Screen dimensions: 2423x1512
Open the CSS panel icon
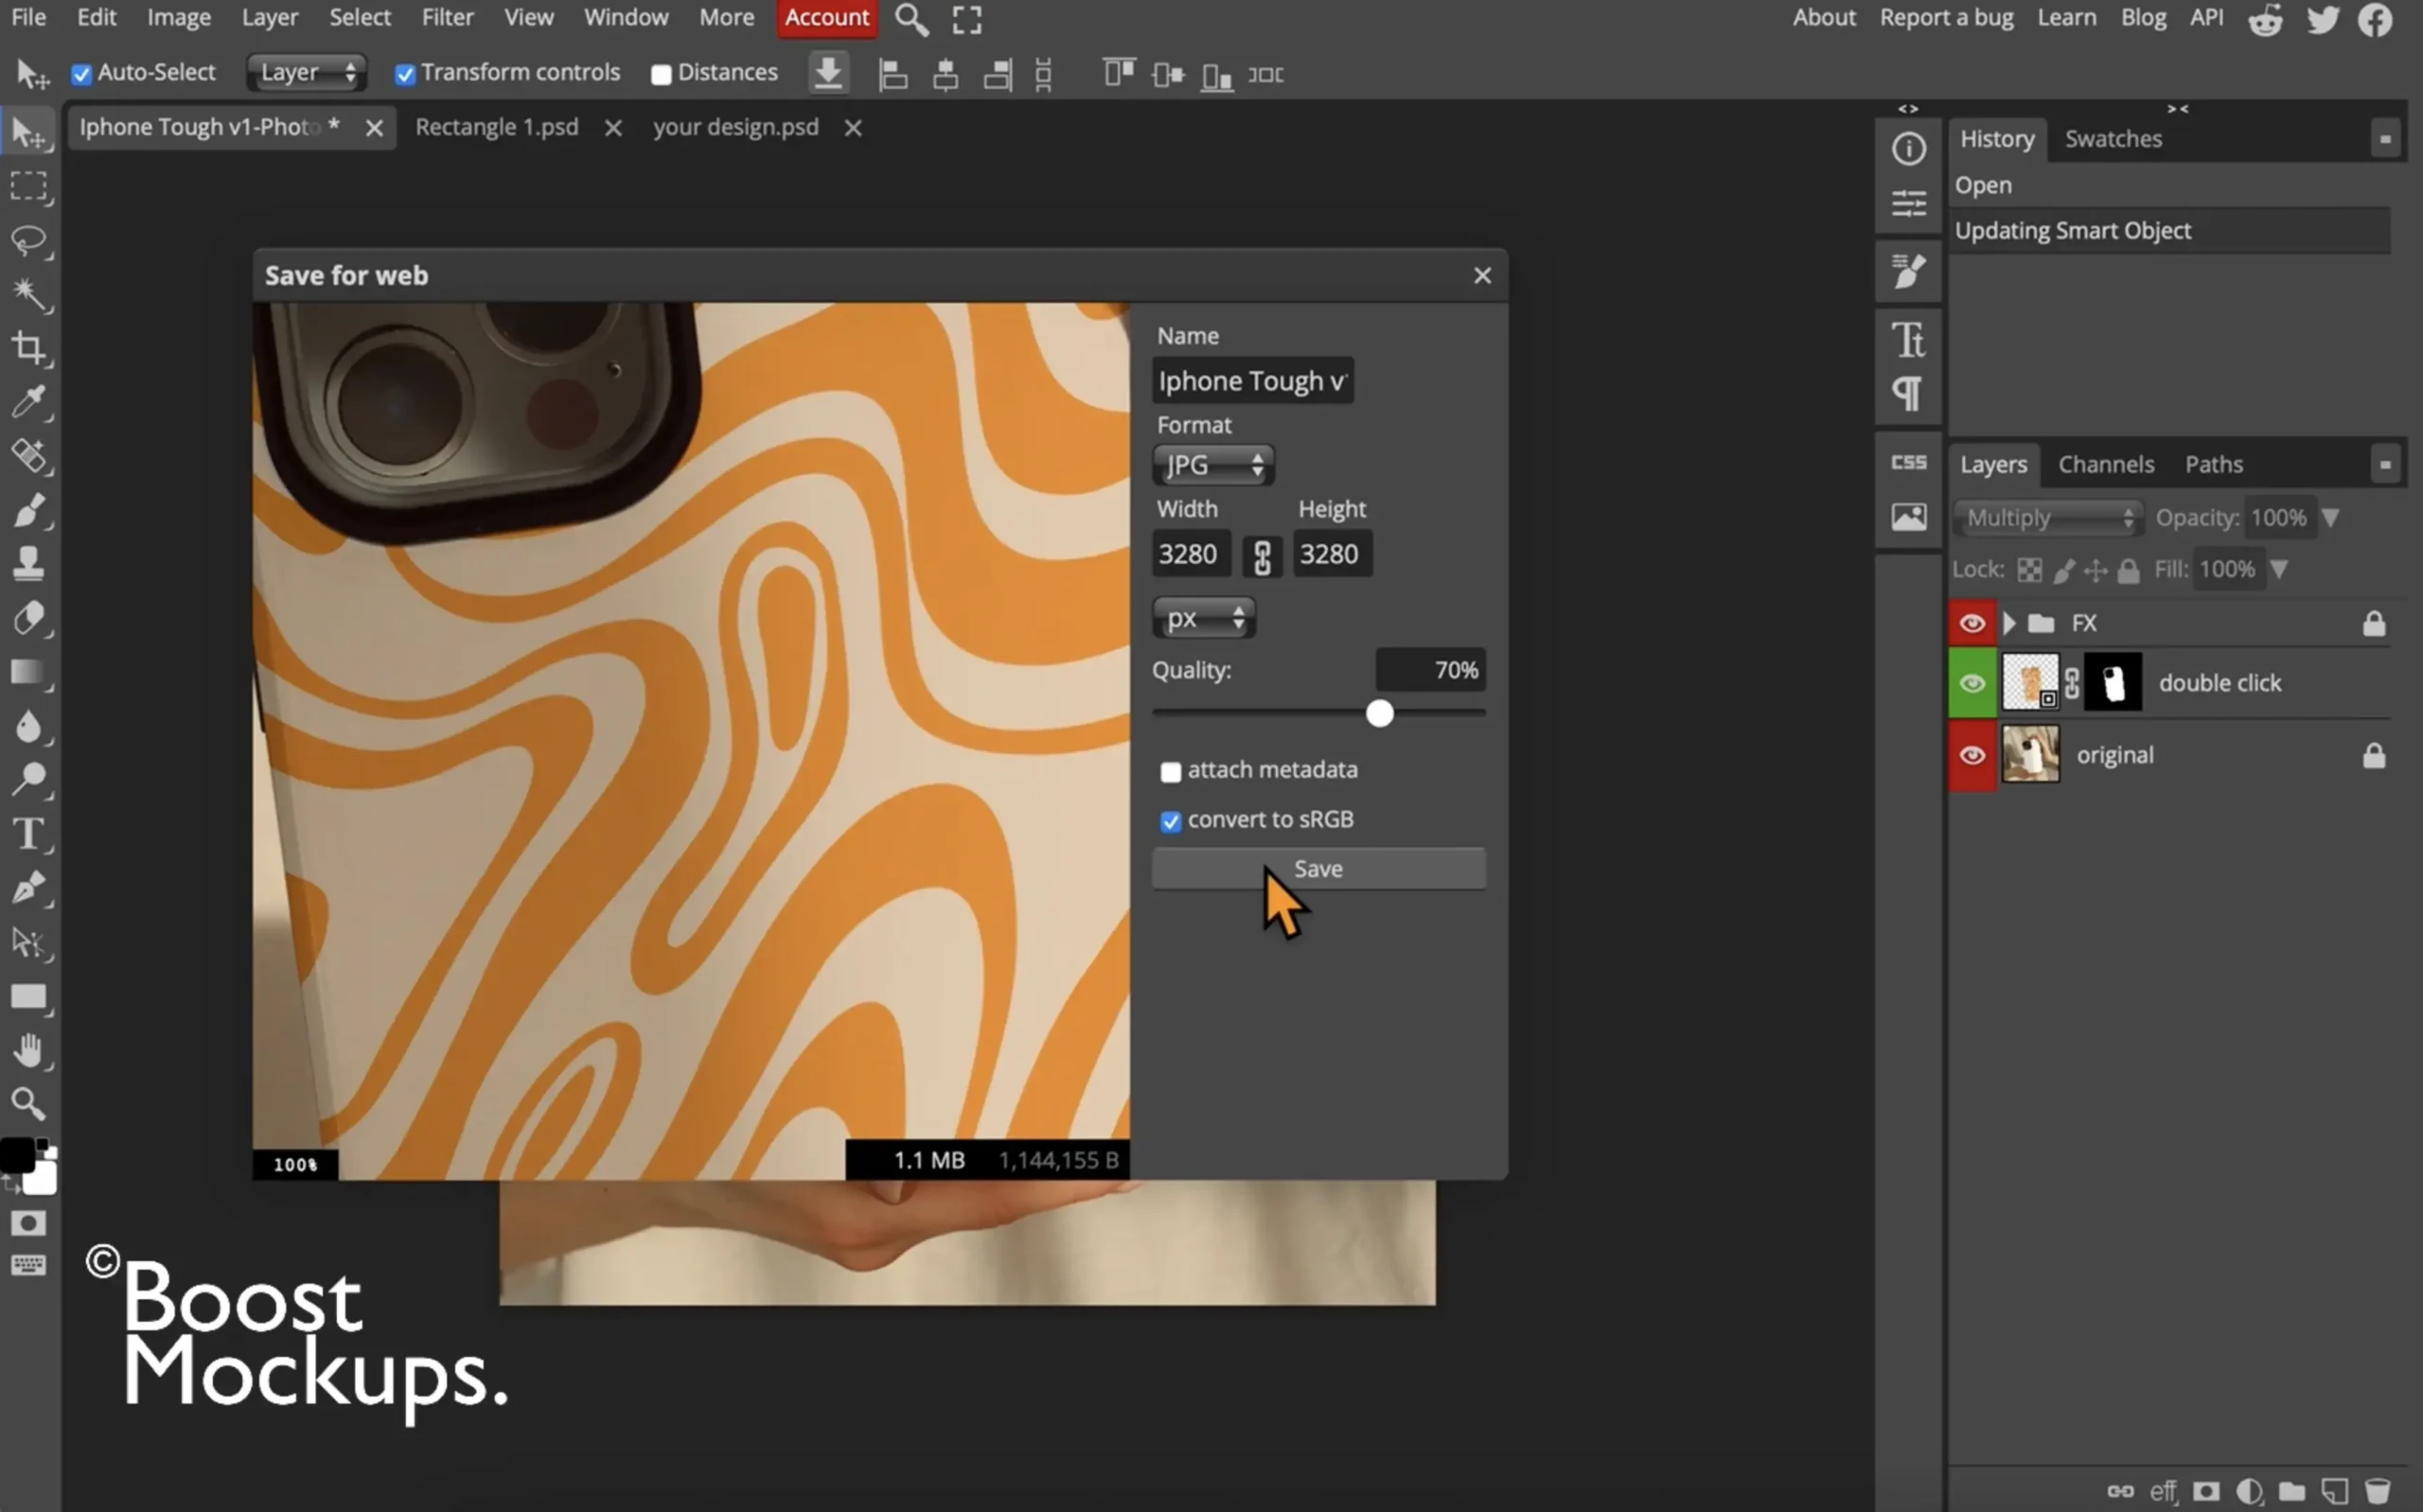tap(1908, 462)
